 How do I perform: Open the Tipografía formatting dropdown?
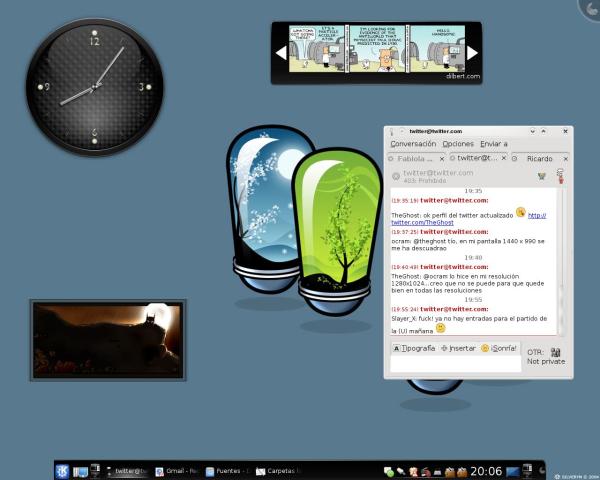click(414, 348)
